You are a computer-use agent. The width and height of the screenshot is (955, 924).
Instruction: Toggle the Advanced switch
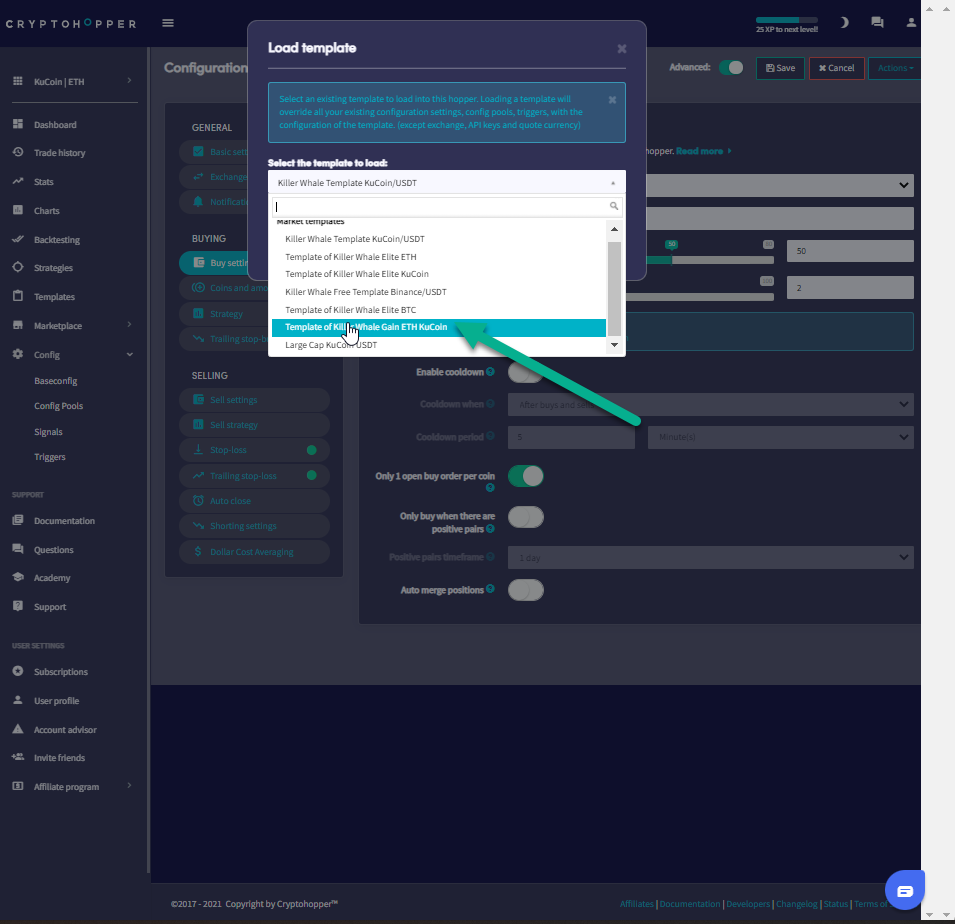[731, 68]
